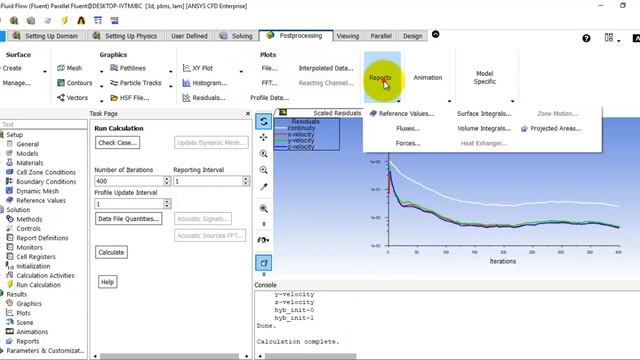The width and height of the screenshot is (640, 360).
Task: Click Number of Iterations field
Action: (129, 181)
